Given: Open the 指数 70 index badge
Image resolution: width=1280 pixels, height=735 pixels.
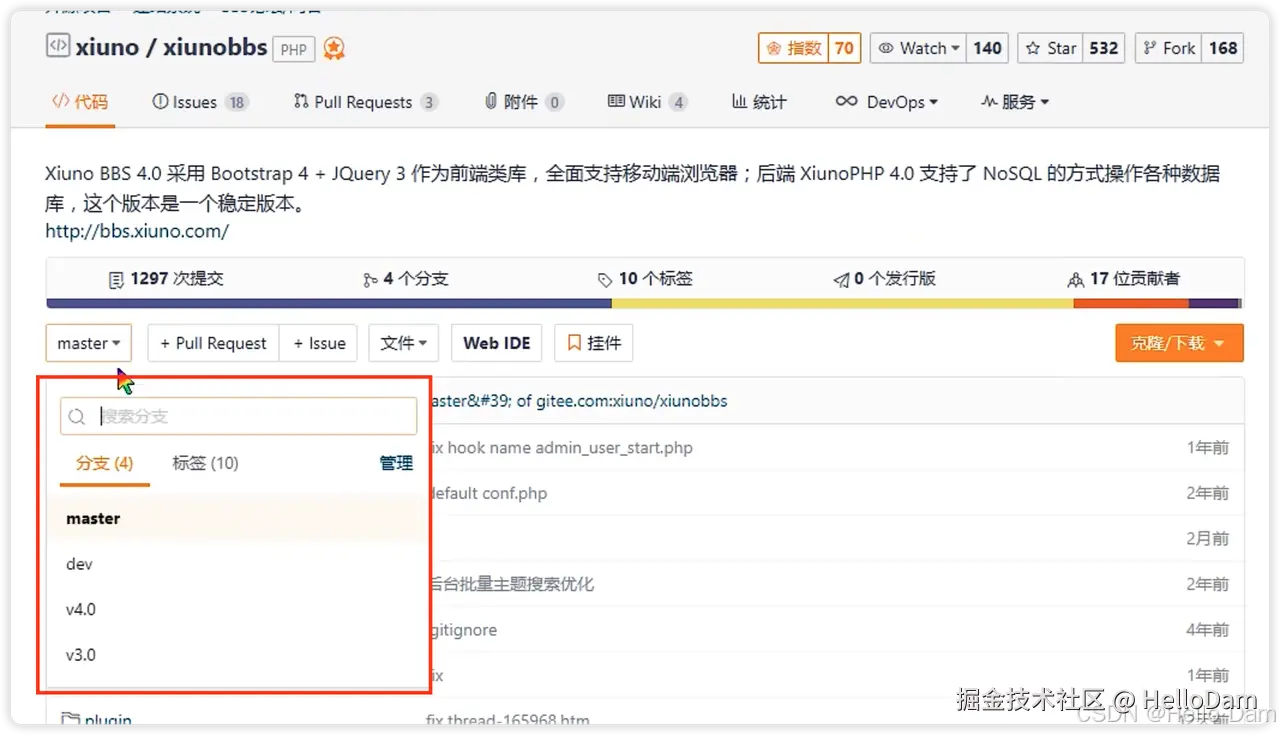Looking at the screenshot, I should (810, 48).
